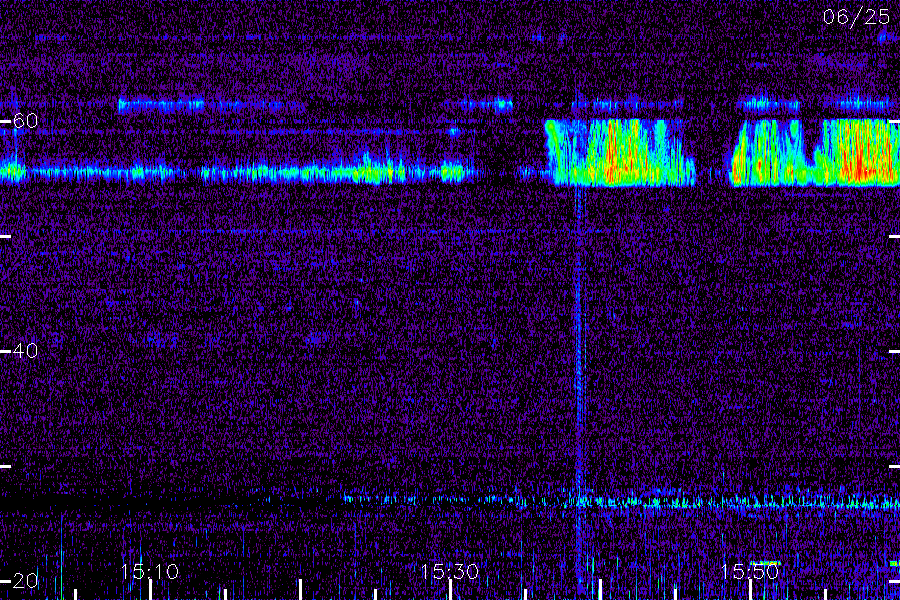Click the 15:50 time label
Viewport: 900px width, 600px height.
[750, 572]
